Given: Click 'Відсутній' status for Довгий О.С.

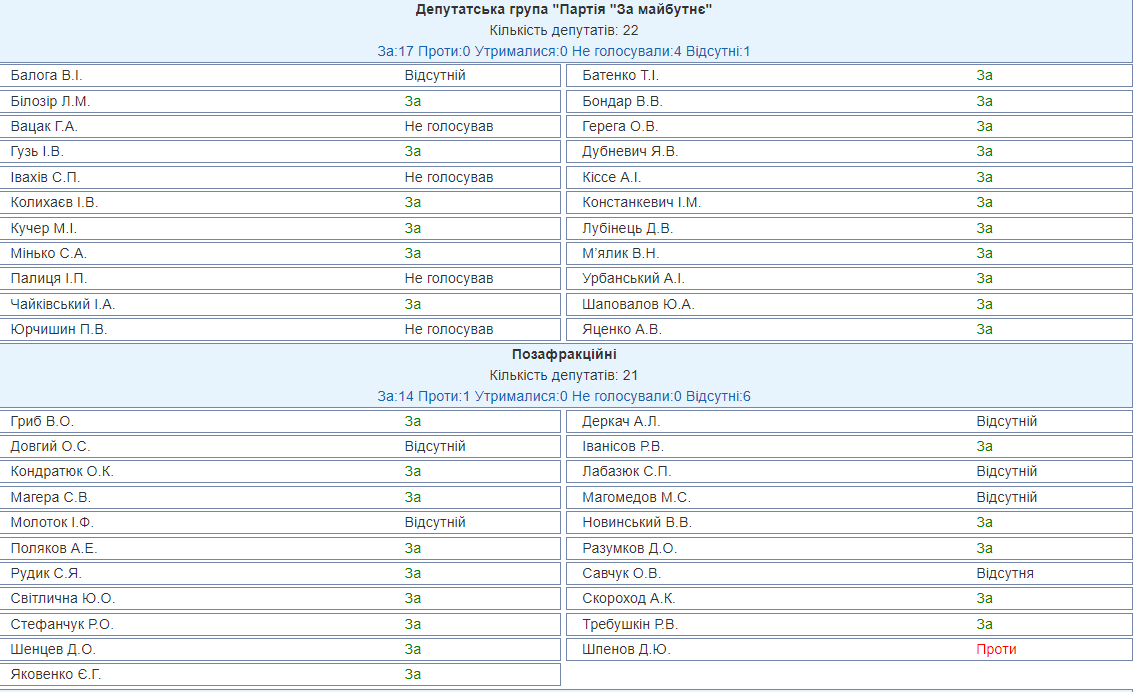Looking at the screenshot, I should [435, 447].
